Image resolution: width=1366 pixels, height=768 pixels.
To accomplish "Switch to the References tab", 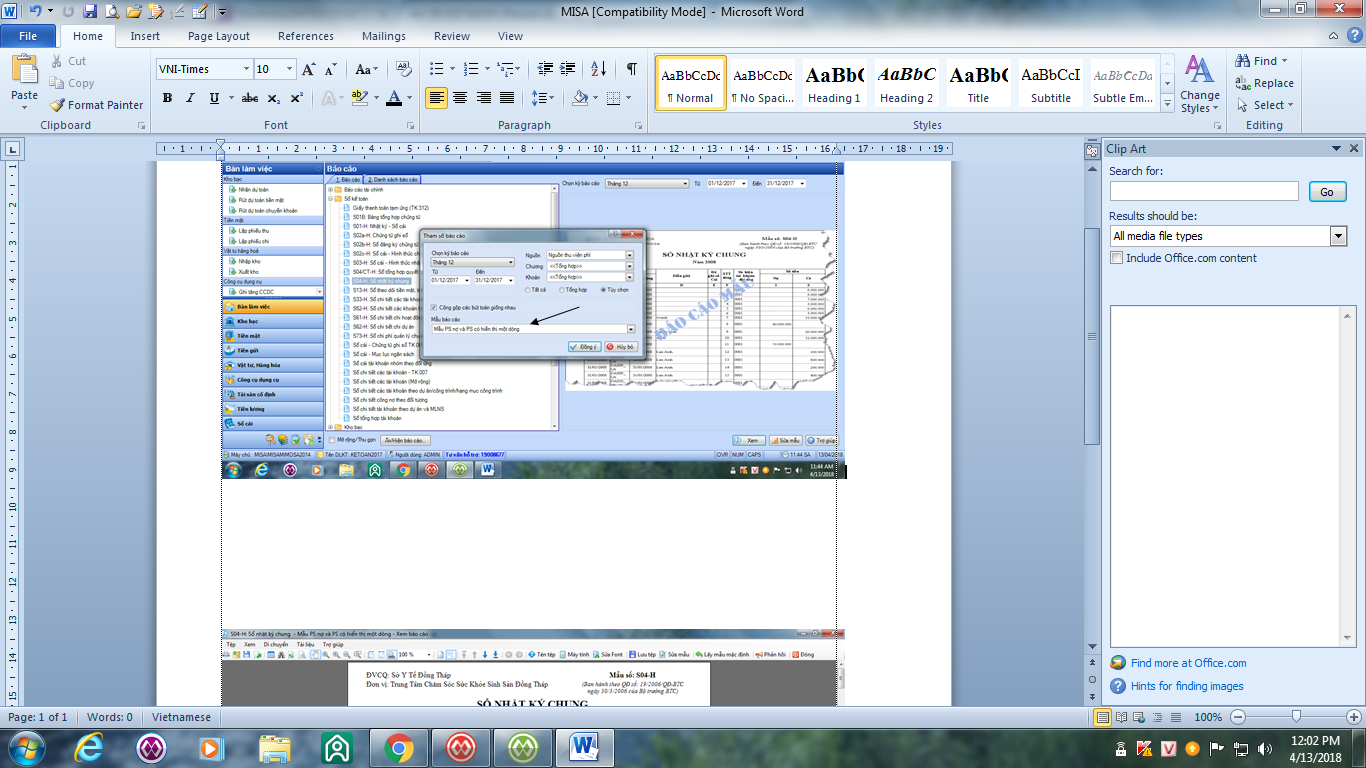I will click(306, 36).
